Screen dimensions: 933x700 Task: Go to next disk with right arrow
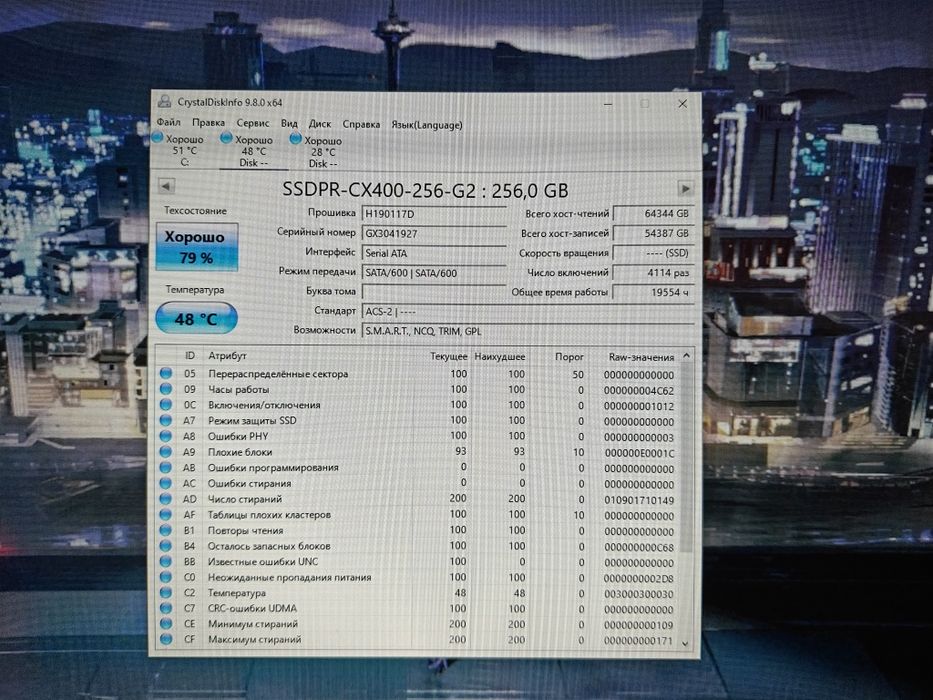coord(685,189)
